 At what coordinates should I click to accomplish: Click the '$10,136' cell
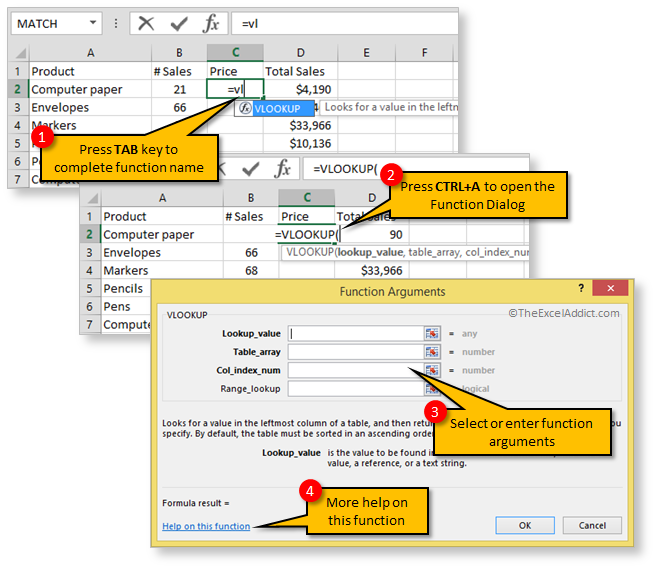[x=300, y=143]
